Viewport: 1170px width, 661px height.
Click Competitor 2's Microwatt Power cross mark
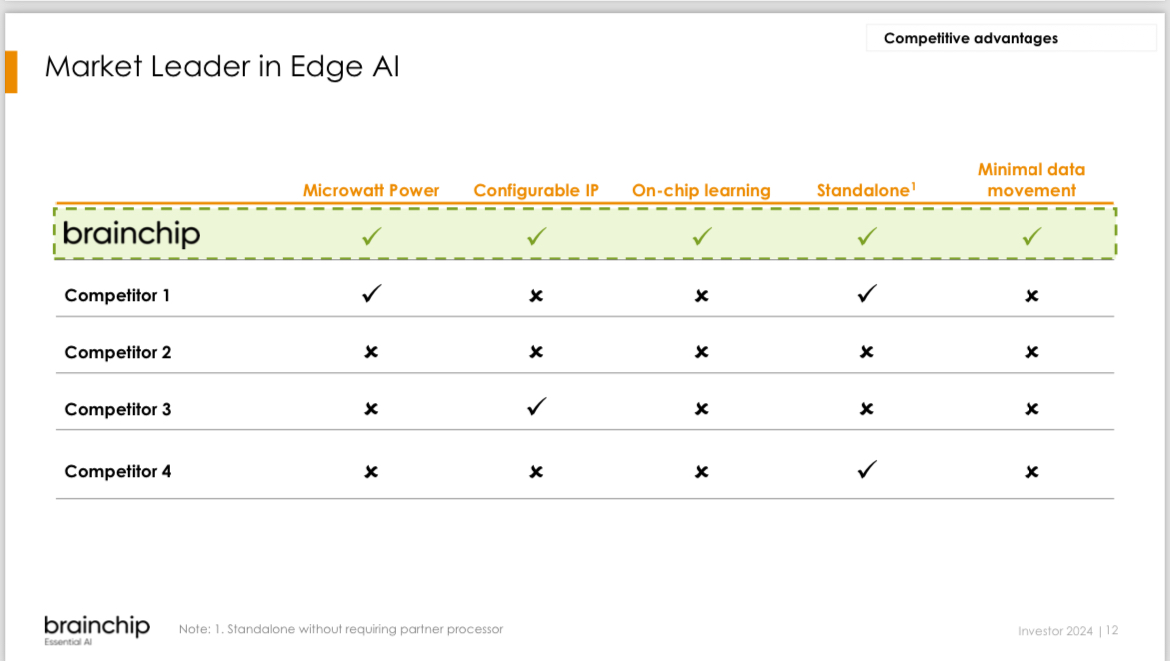371,352
